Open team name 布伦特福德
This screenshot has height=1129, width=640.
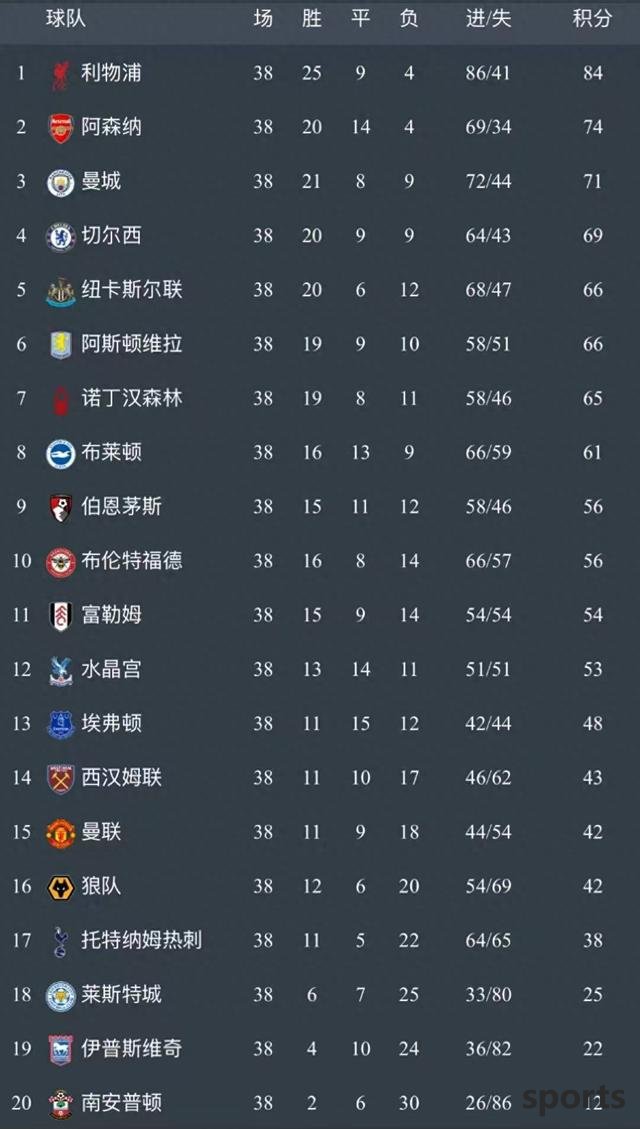(x=132, y=560)
